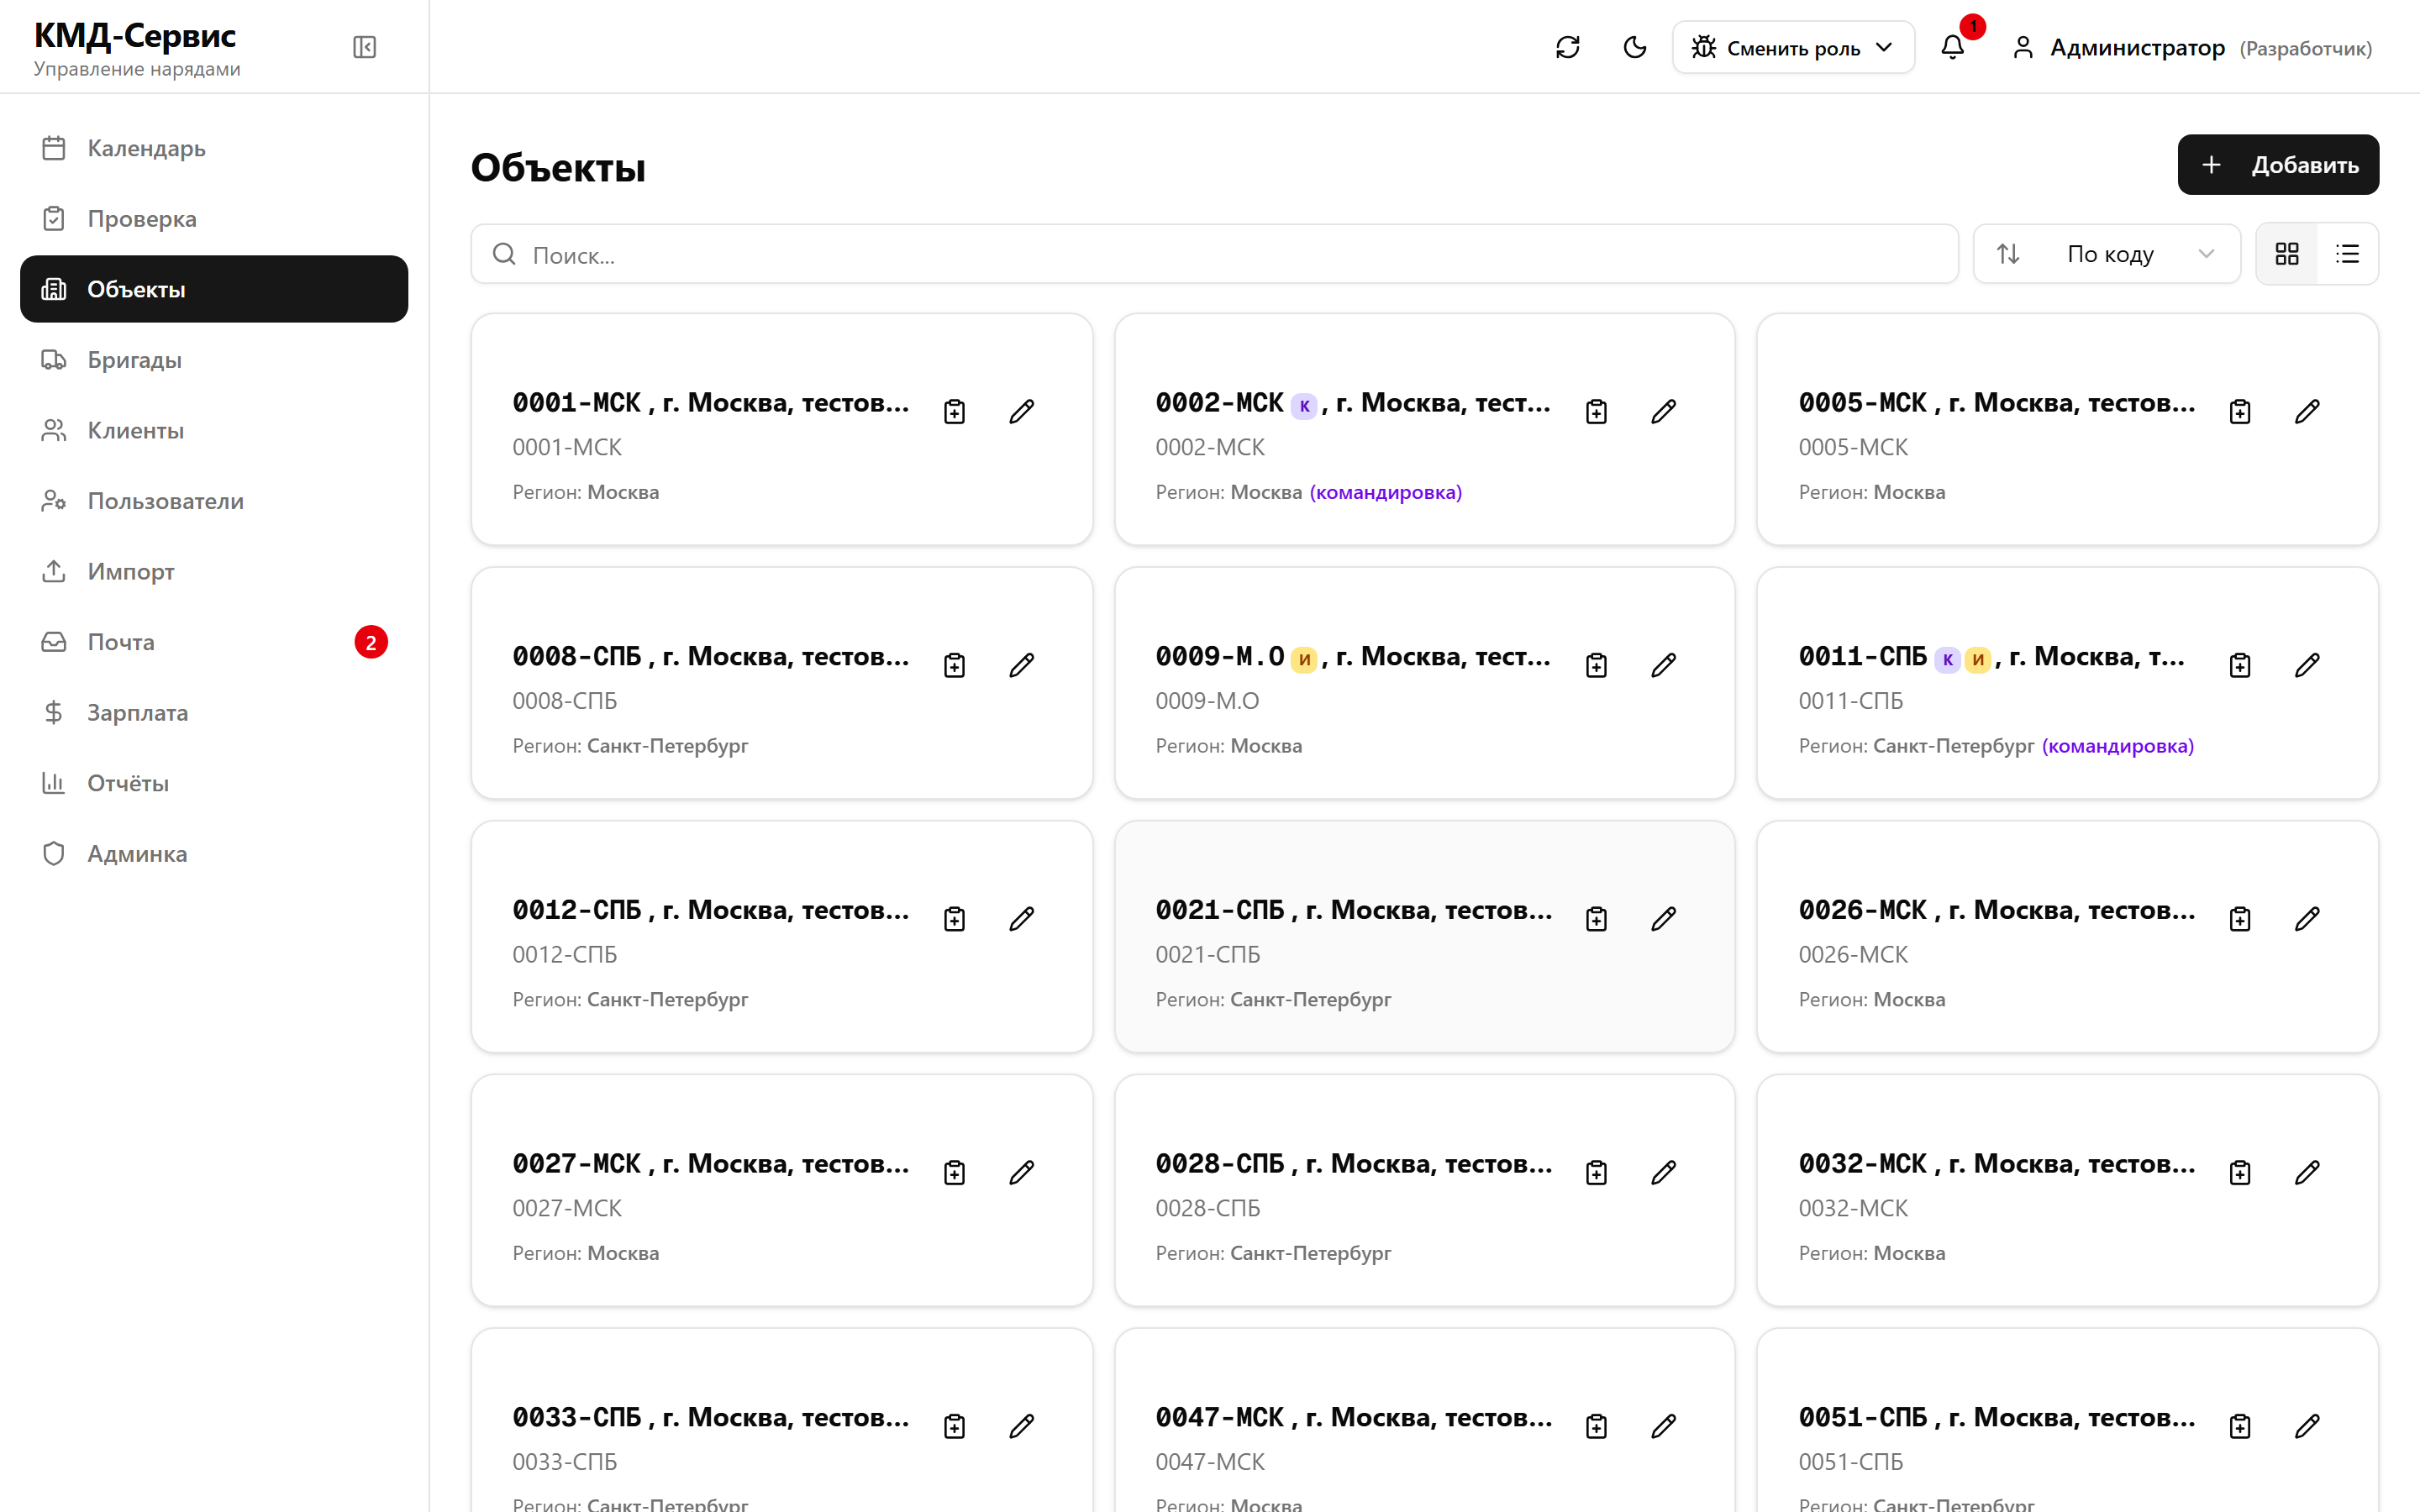
Task: Open object card title 0021-СПБ
Action: [x=1354, y=910]
